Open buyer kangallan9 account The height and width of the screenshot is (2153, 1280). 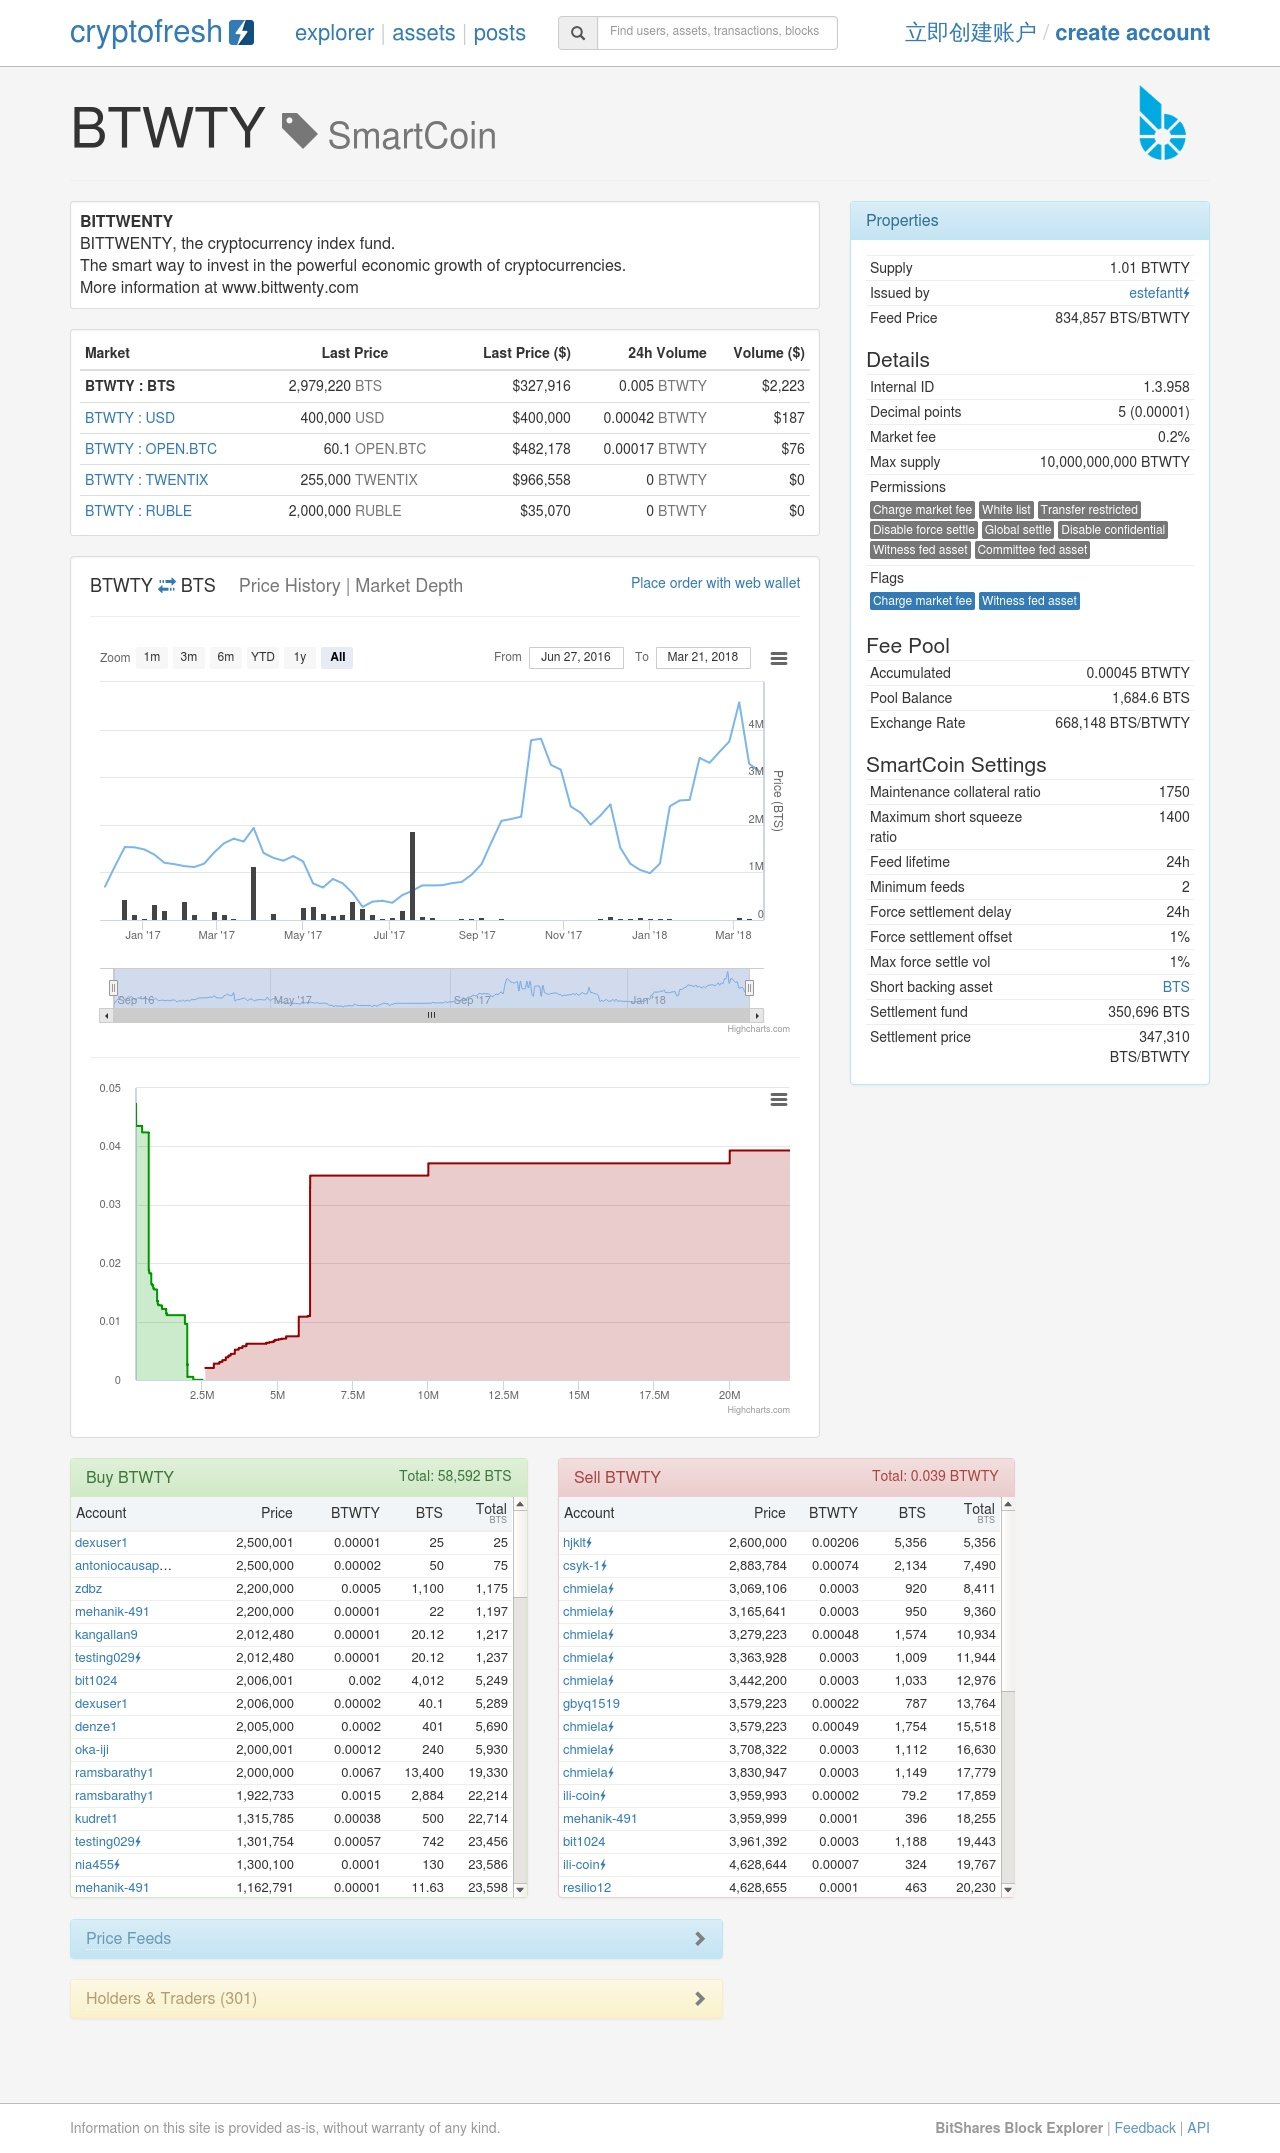point(106,1635)
